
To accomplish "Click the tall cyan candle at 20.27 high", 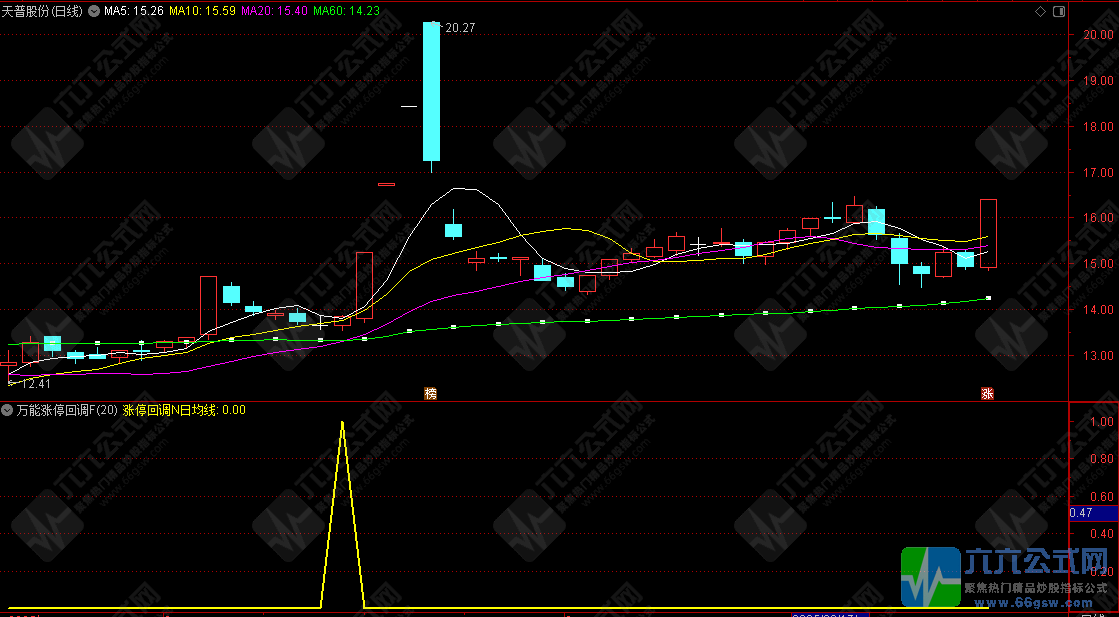I will (431, 90).
